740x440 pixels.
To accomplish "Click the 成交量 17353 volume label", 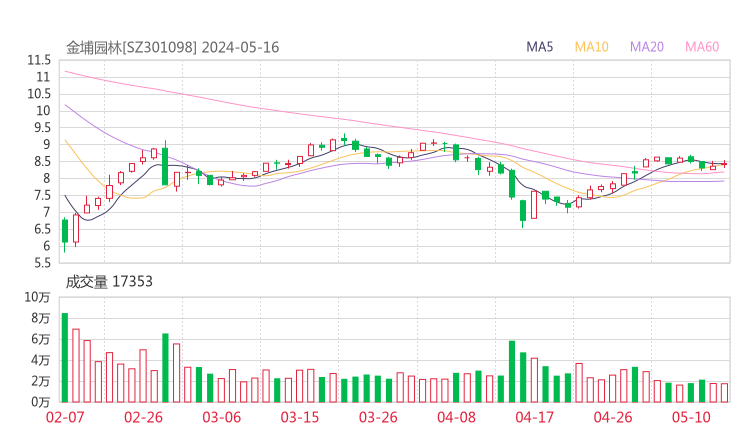I will coord(109,282).
